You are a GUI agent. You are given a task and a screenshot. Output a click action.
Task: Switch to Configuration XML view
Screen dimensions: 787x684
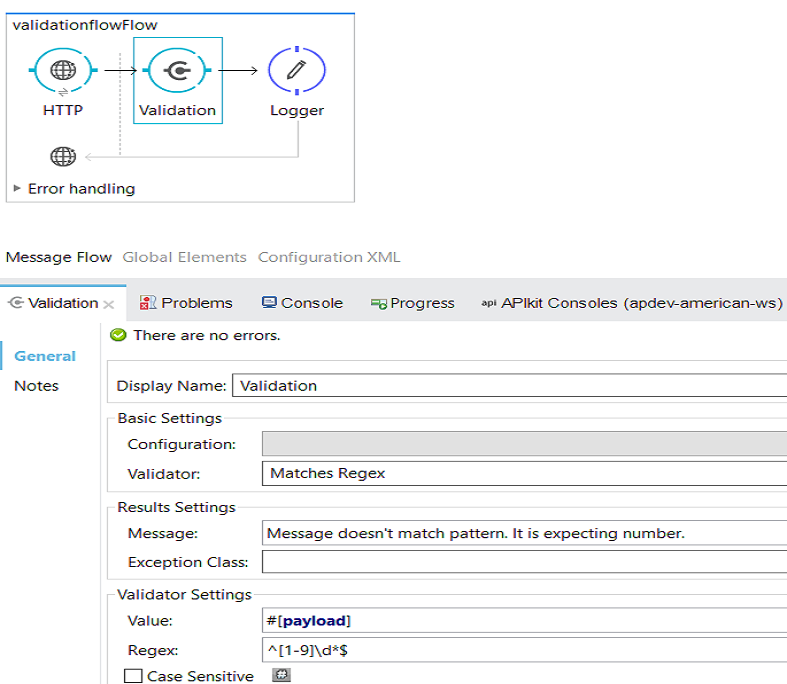point(329,257)
